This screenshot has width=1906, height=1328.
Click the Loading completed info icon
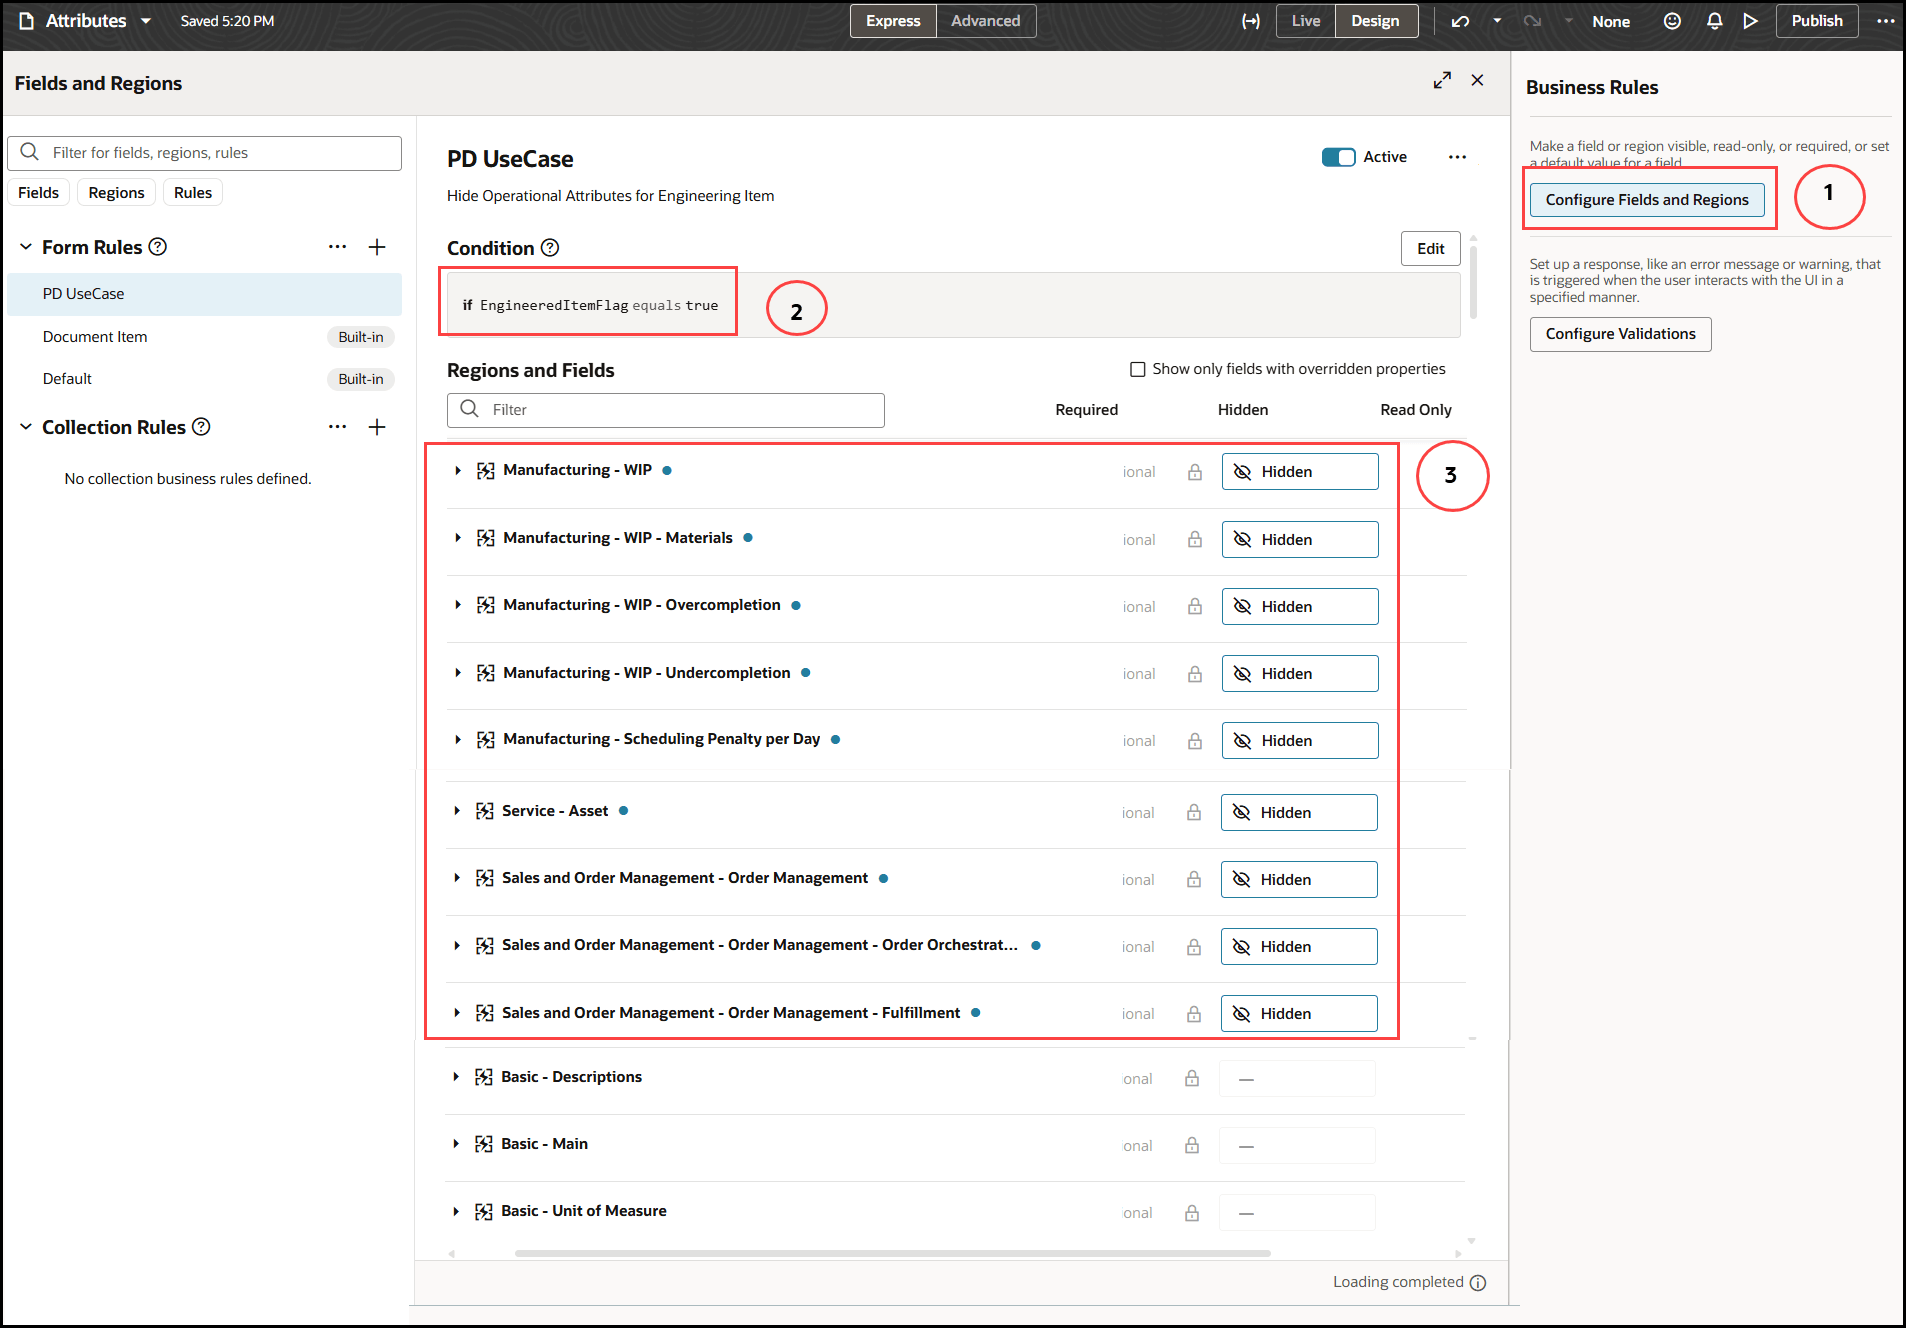(1478, 1283)
